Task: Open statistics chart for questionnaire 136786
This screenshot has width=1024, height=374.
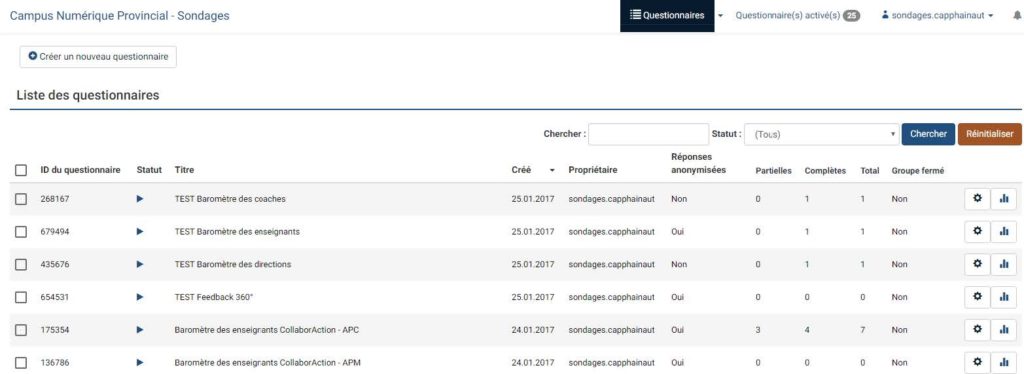Action: pyautogui.click(x=1004, y=362)
